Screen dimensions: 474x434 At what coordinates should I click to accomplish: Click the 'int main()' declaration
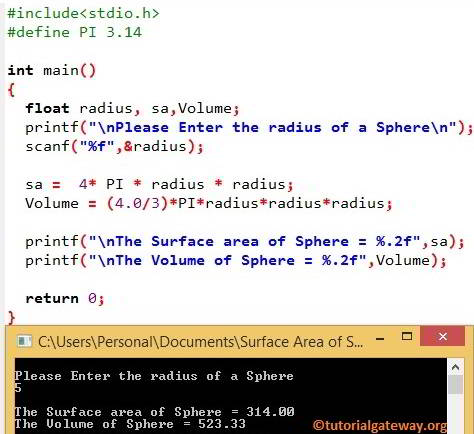pos(52,70)
